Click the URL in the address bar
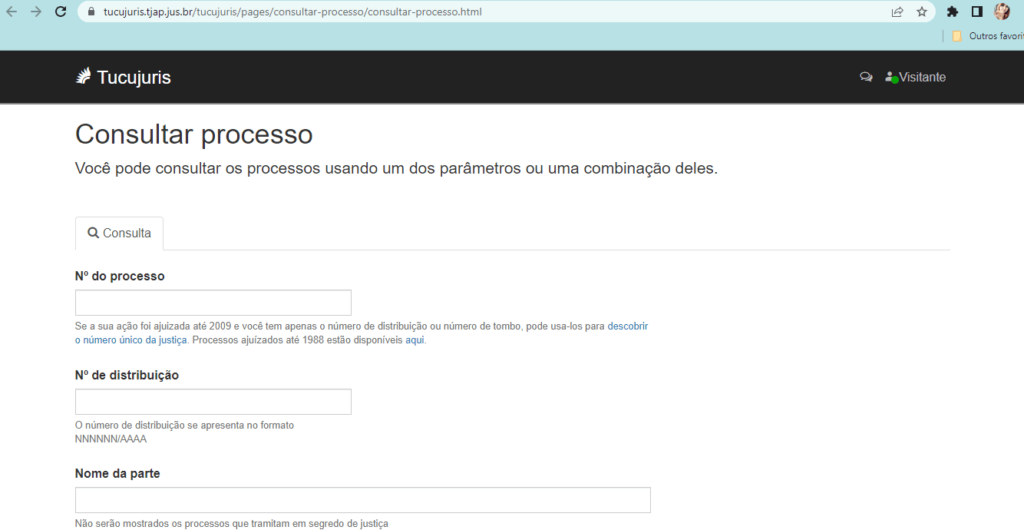The height and width of the screenshot is (530, 1024). 293,12
